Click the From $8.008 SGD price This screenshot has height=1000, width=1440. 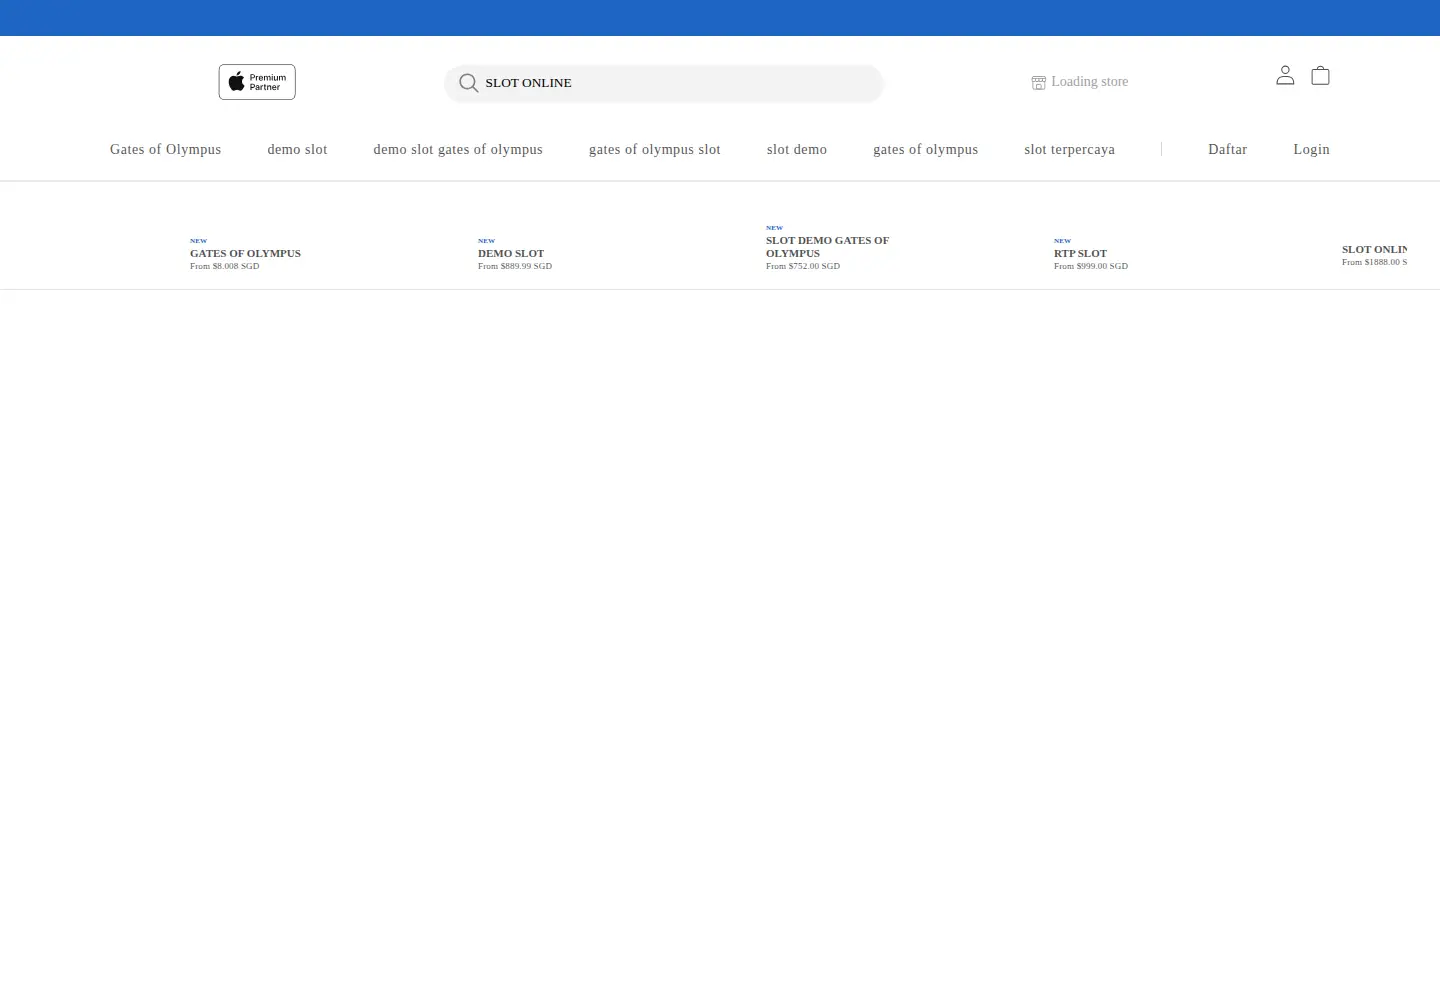coord(225,266)
